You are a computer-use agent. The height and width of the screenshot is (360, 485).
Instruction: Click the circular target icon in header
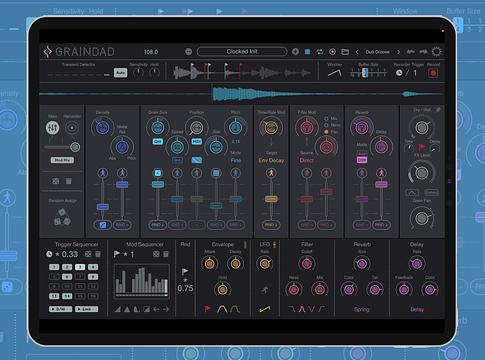[332, 52]
